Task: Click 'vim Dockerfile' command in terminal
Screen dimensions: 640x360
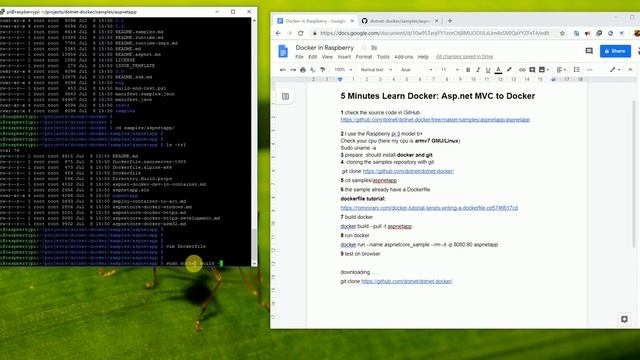Action: click(186, 247)
